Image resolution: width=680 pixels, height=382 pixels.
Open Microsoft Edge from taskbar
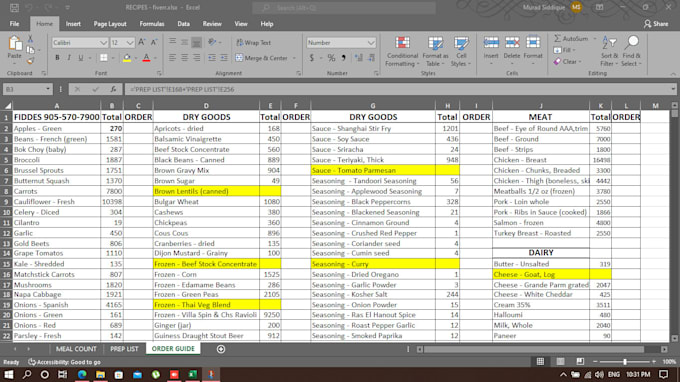(82, 374)
